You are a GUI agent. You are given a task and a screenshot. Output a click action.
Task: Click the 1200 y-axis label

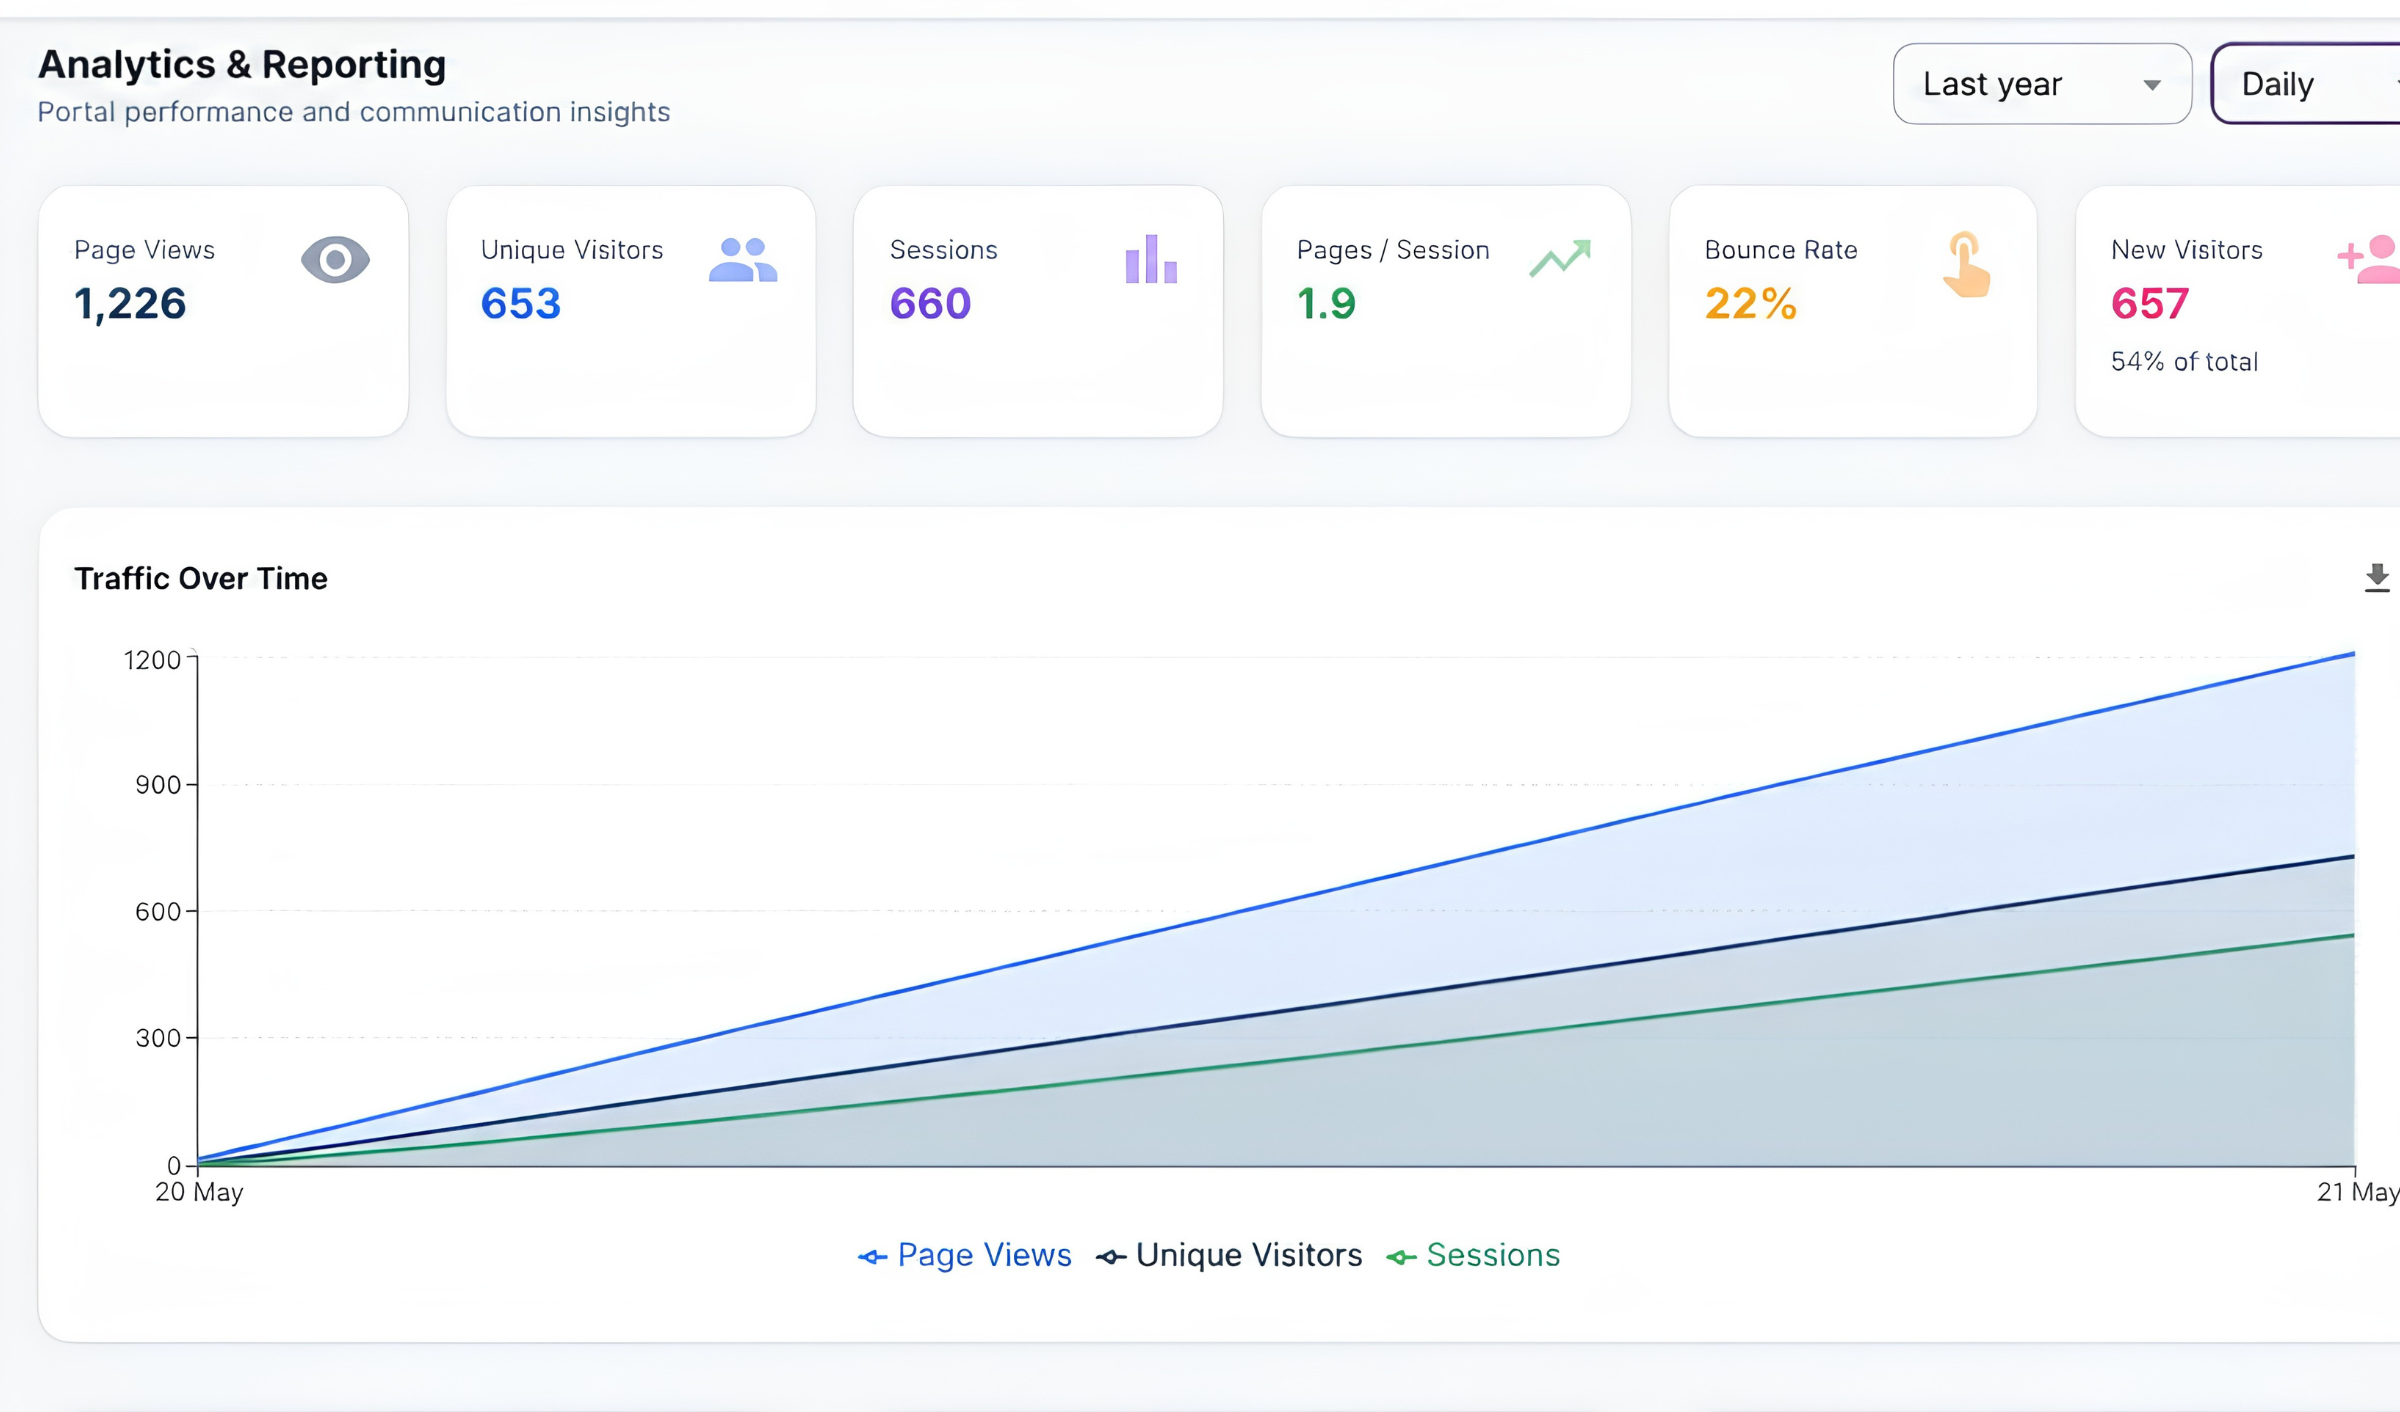[x=152, y=660]
